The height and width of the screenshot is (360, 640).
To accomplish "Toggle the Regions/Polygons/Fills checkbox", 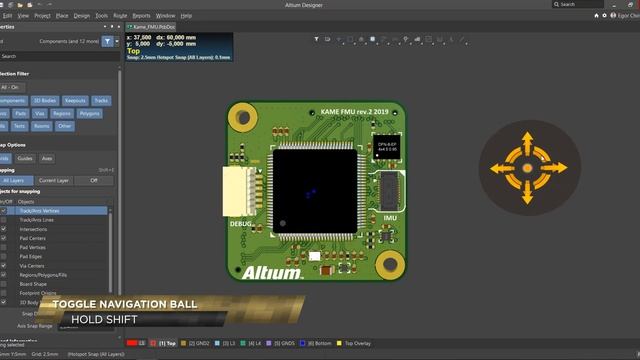I will click(3, 275).
